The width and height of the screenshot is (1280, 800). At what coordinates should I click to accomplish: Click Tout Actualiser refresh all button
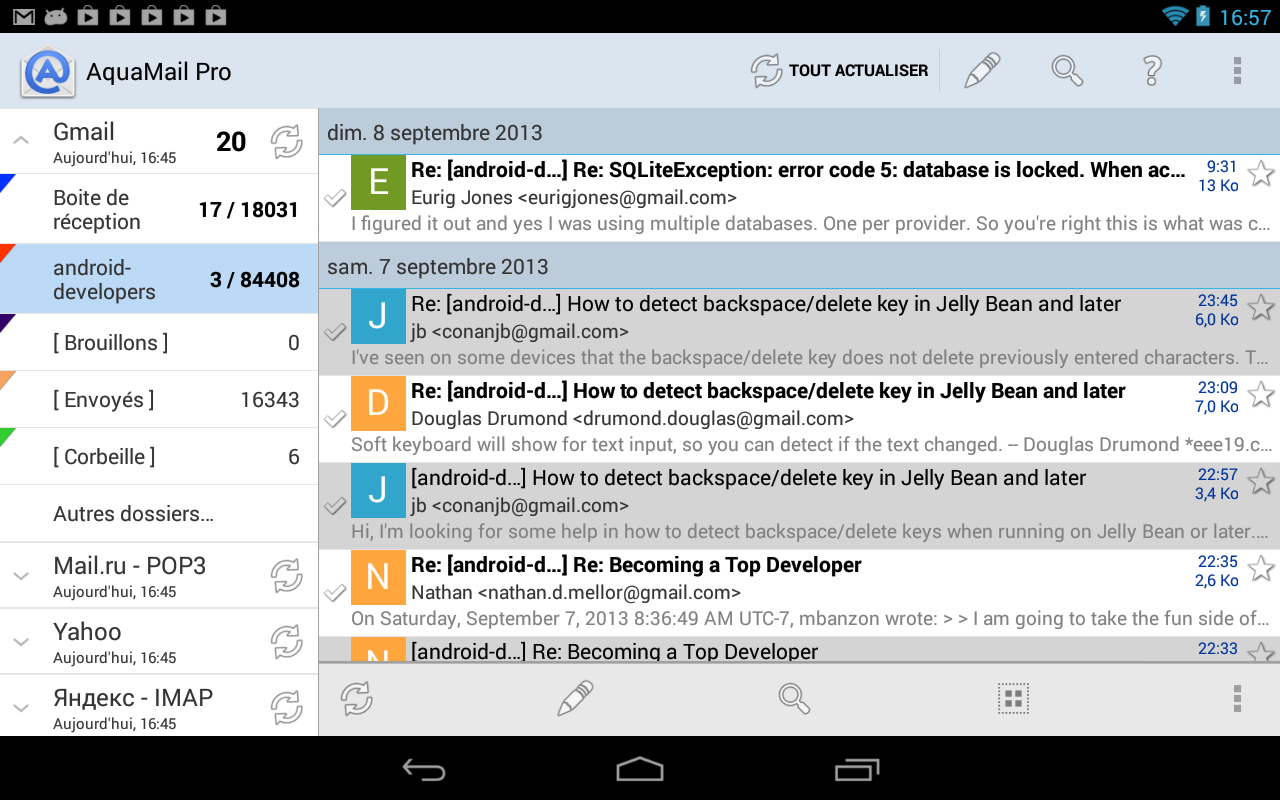click(840, 71)
